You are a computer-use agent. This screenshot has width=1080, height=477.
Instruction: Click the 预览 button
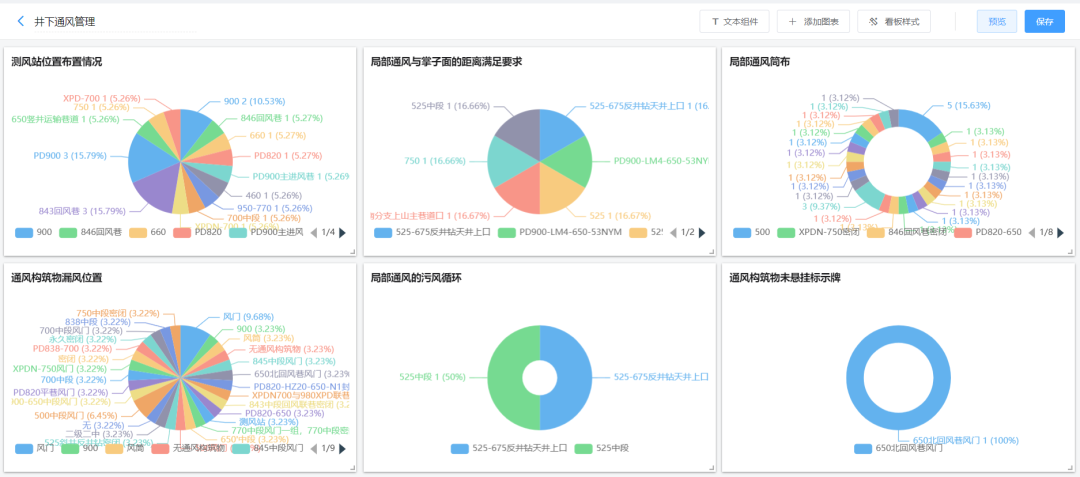(x=996, y=22)
